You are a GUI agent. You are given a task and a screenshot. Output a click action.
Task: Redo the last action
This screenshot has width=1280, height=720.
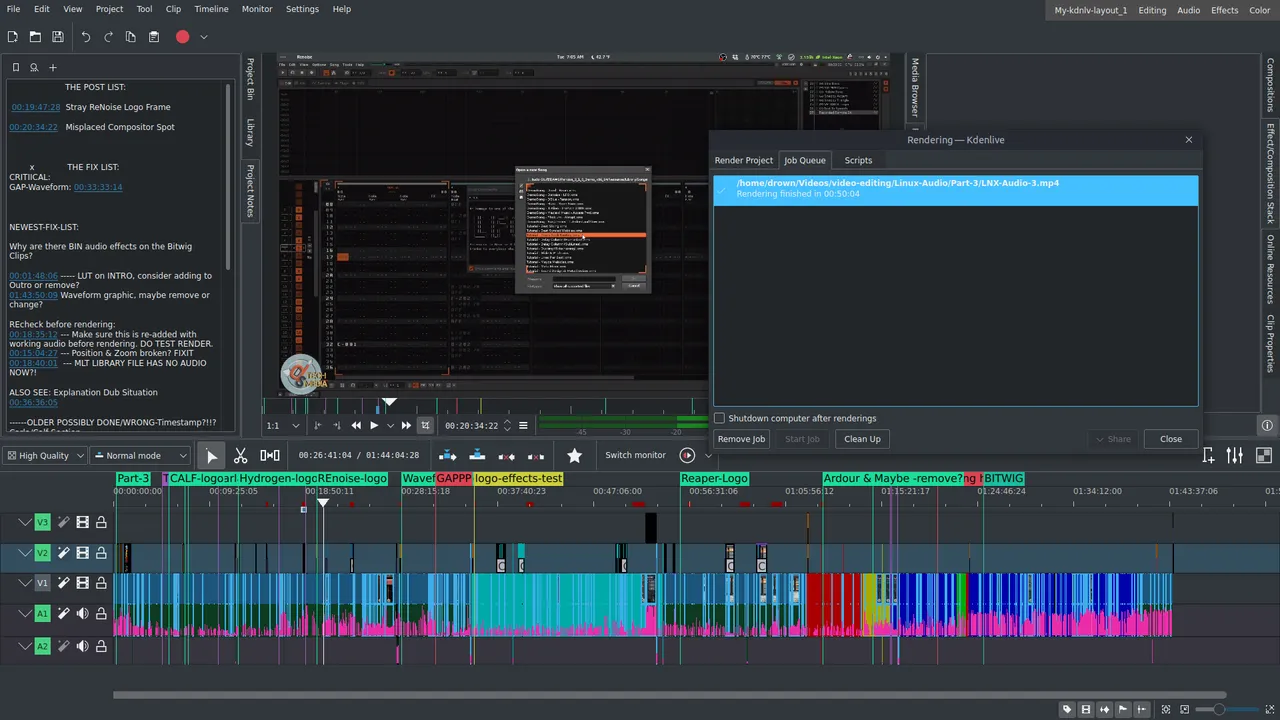(x=108, y=37)
